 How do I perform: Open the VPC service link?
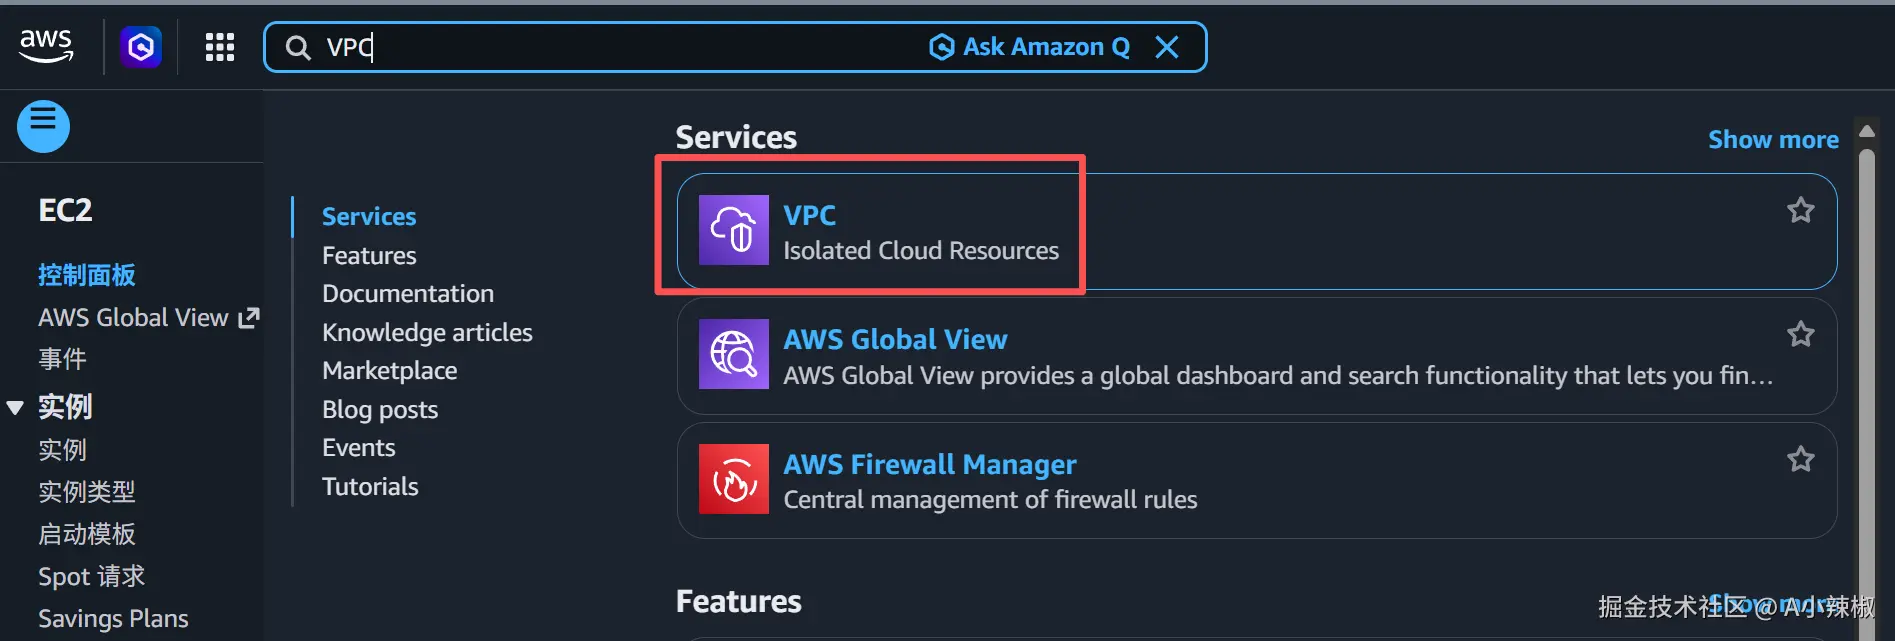click(x=809, y=215)
